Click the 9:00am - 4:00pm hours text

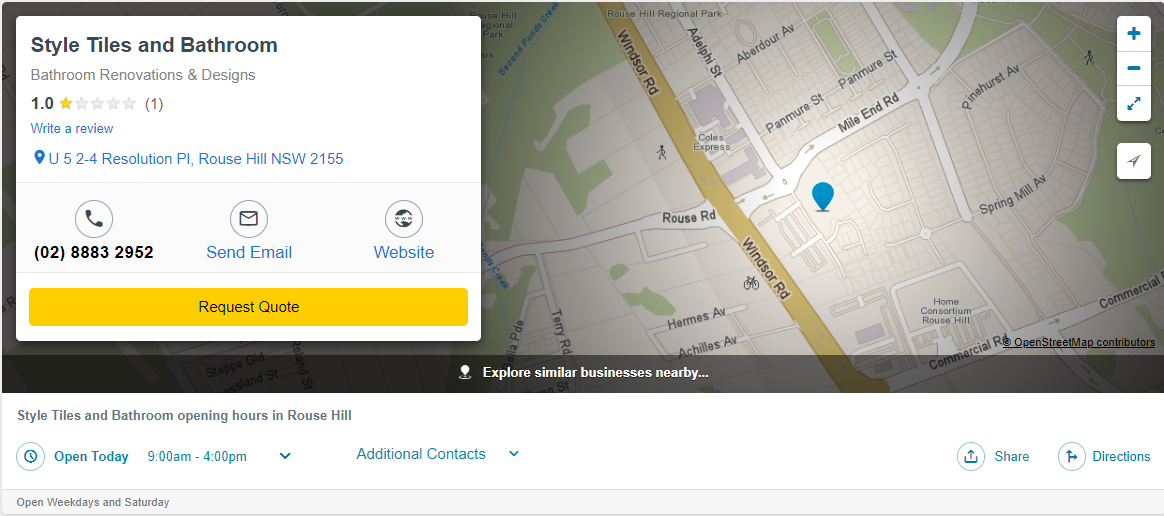[x=197, y=456]
